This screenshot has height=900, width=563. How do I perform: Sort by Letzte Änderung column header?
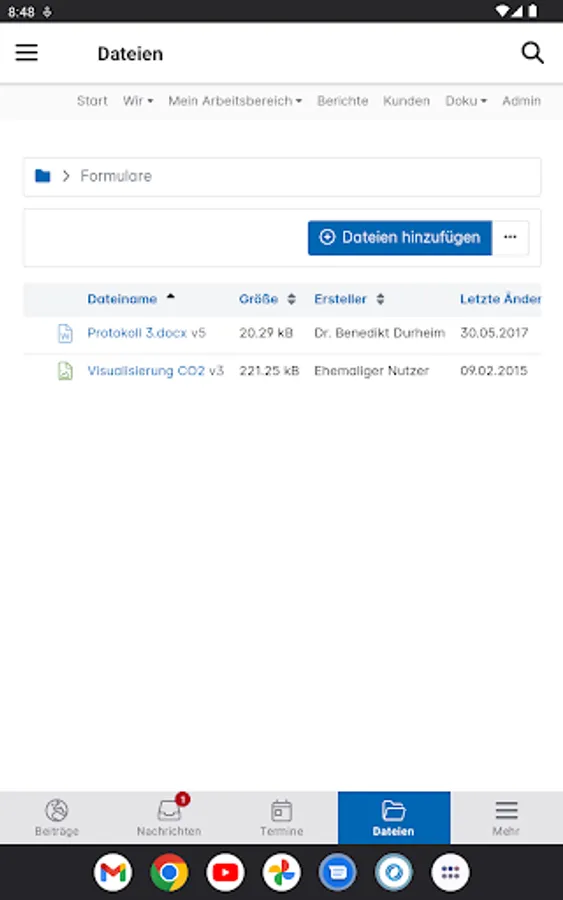click(x=500, y=299)
